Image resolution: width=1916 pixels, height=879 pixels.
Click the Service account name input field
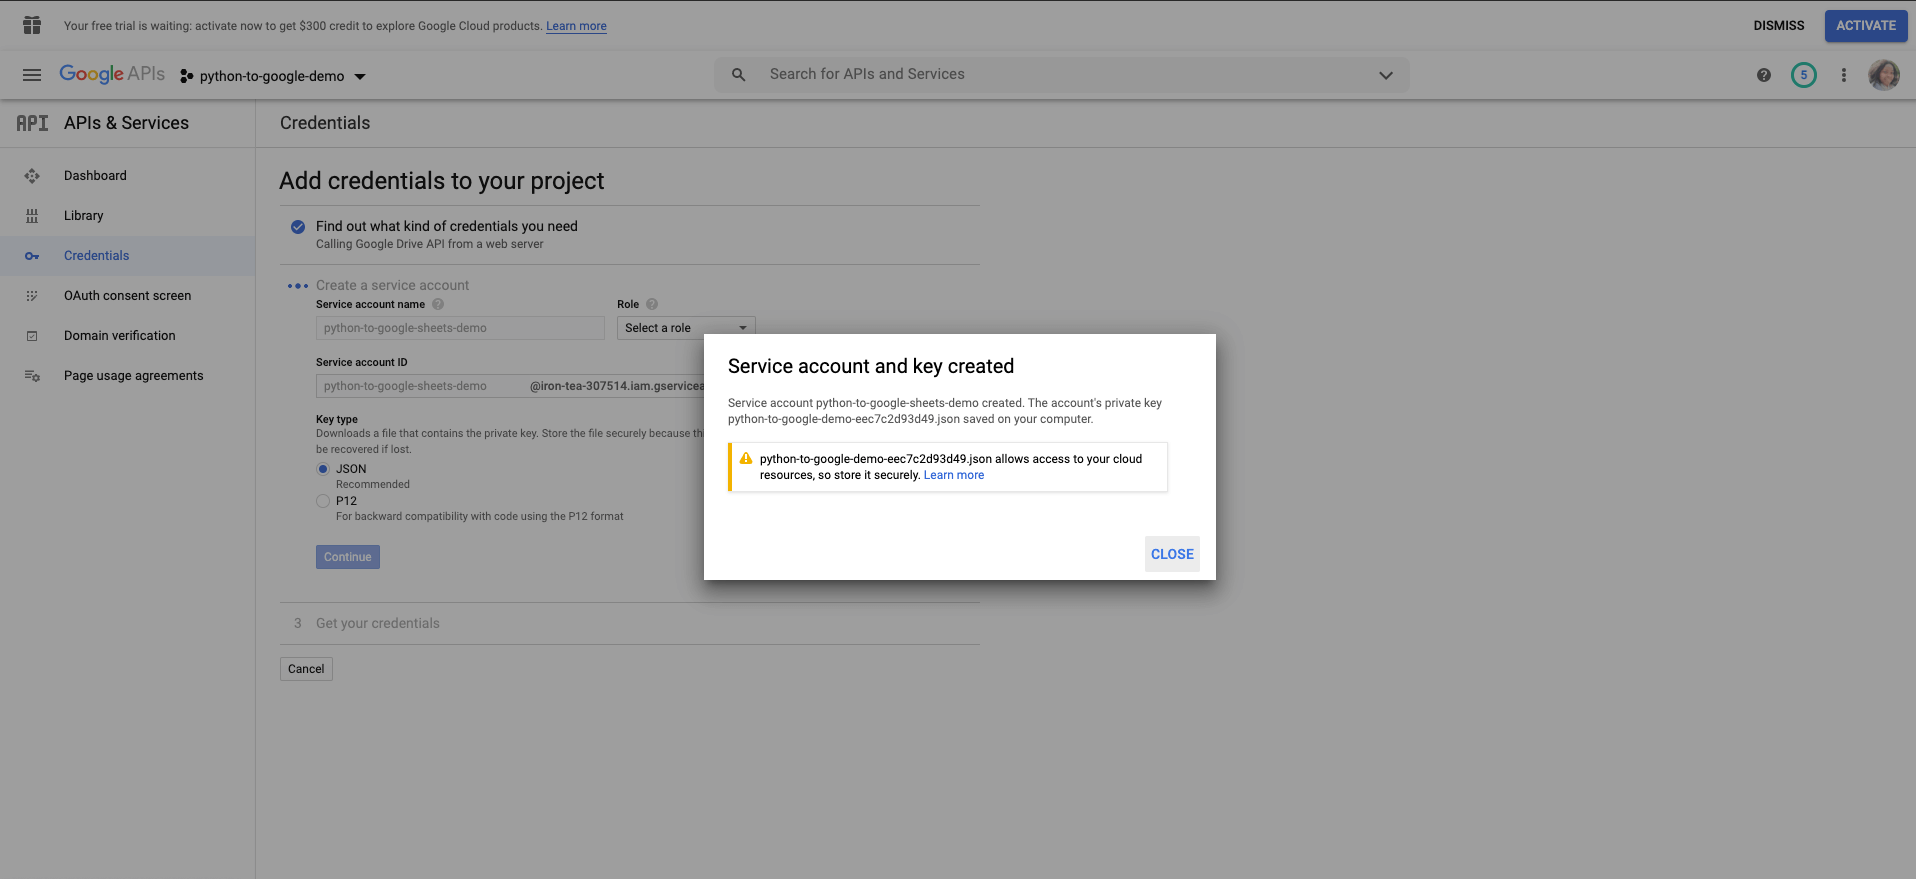click(460, 328)
